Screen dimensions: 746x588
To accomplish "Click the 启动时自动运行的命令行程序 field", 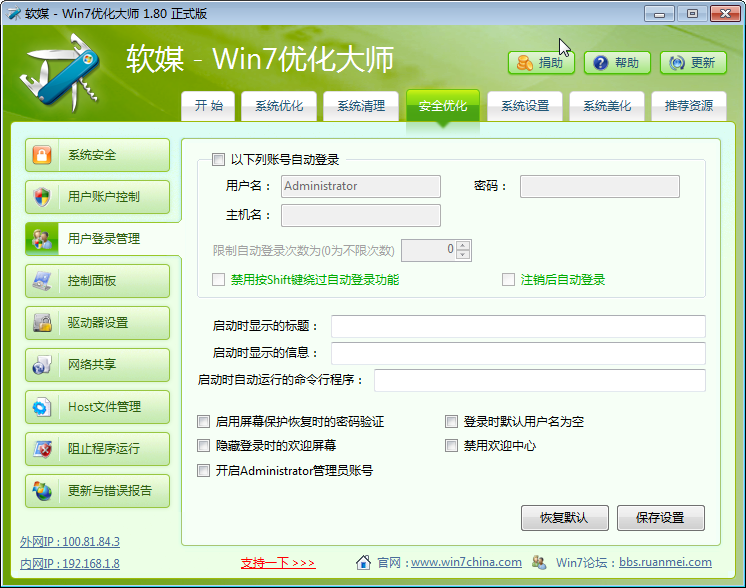I will (x=540, y=381).
